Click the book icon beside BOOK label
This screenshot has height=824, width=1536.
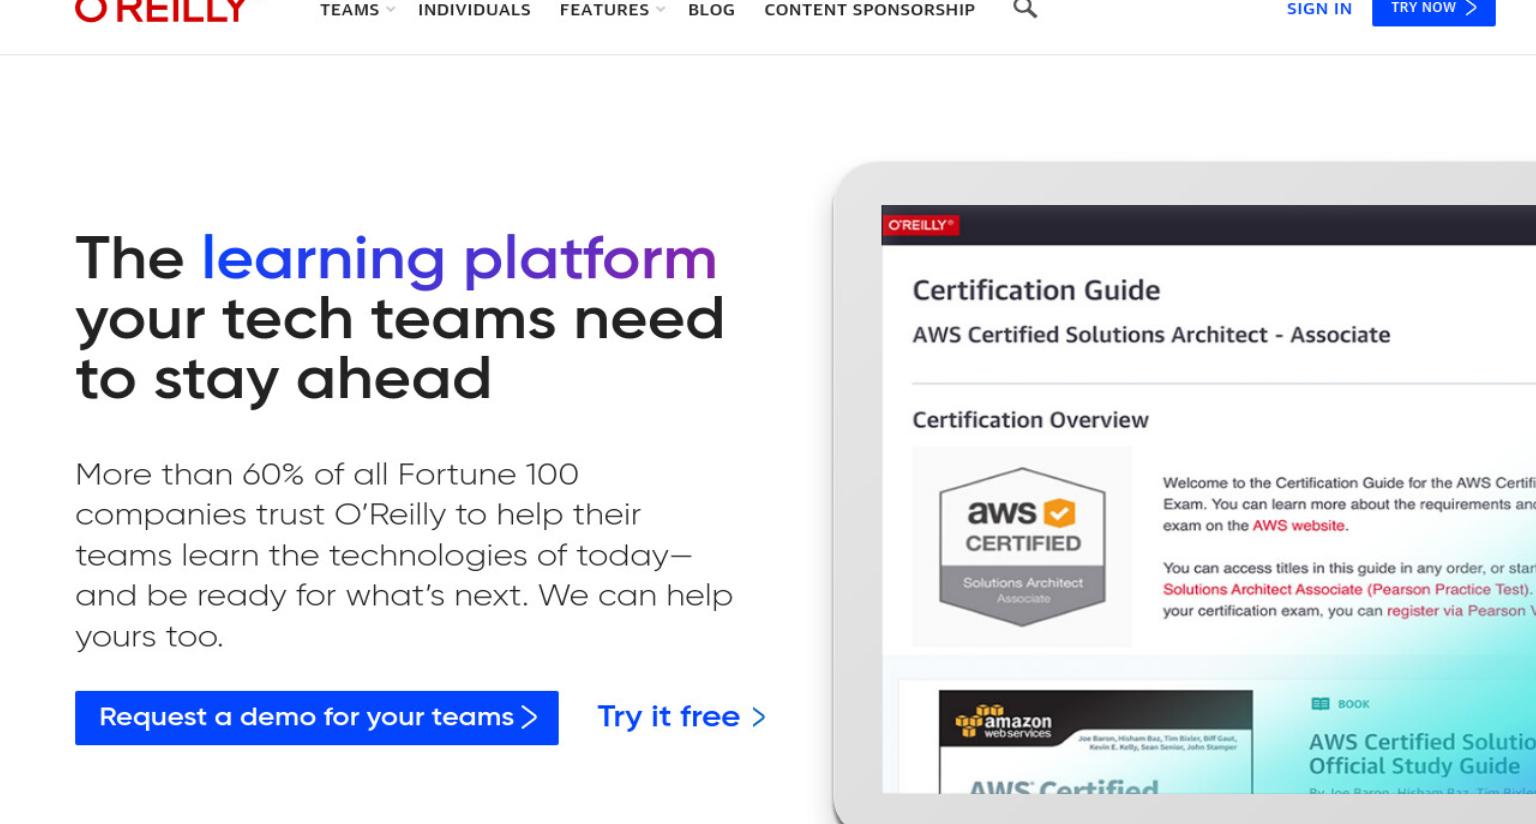(1320, 704)
